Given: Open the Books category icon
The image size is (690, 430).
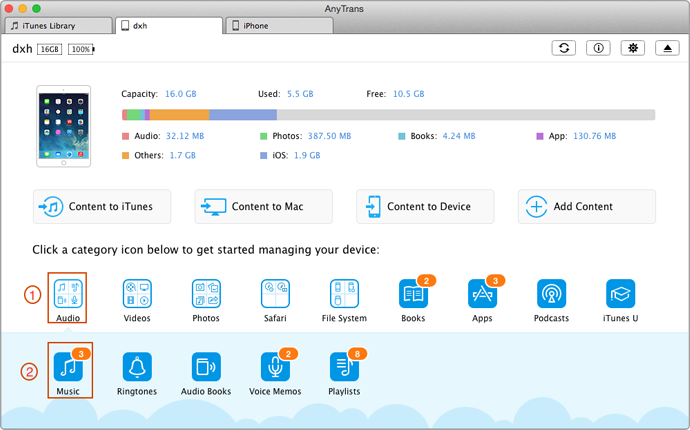Looking at the screenshot, I should coord(413,294).
